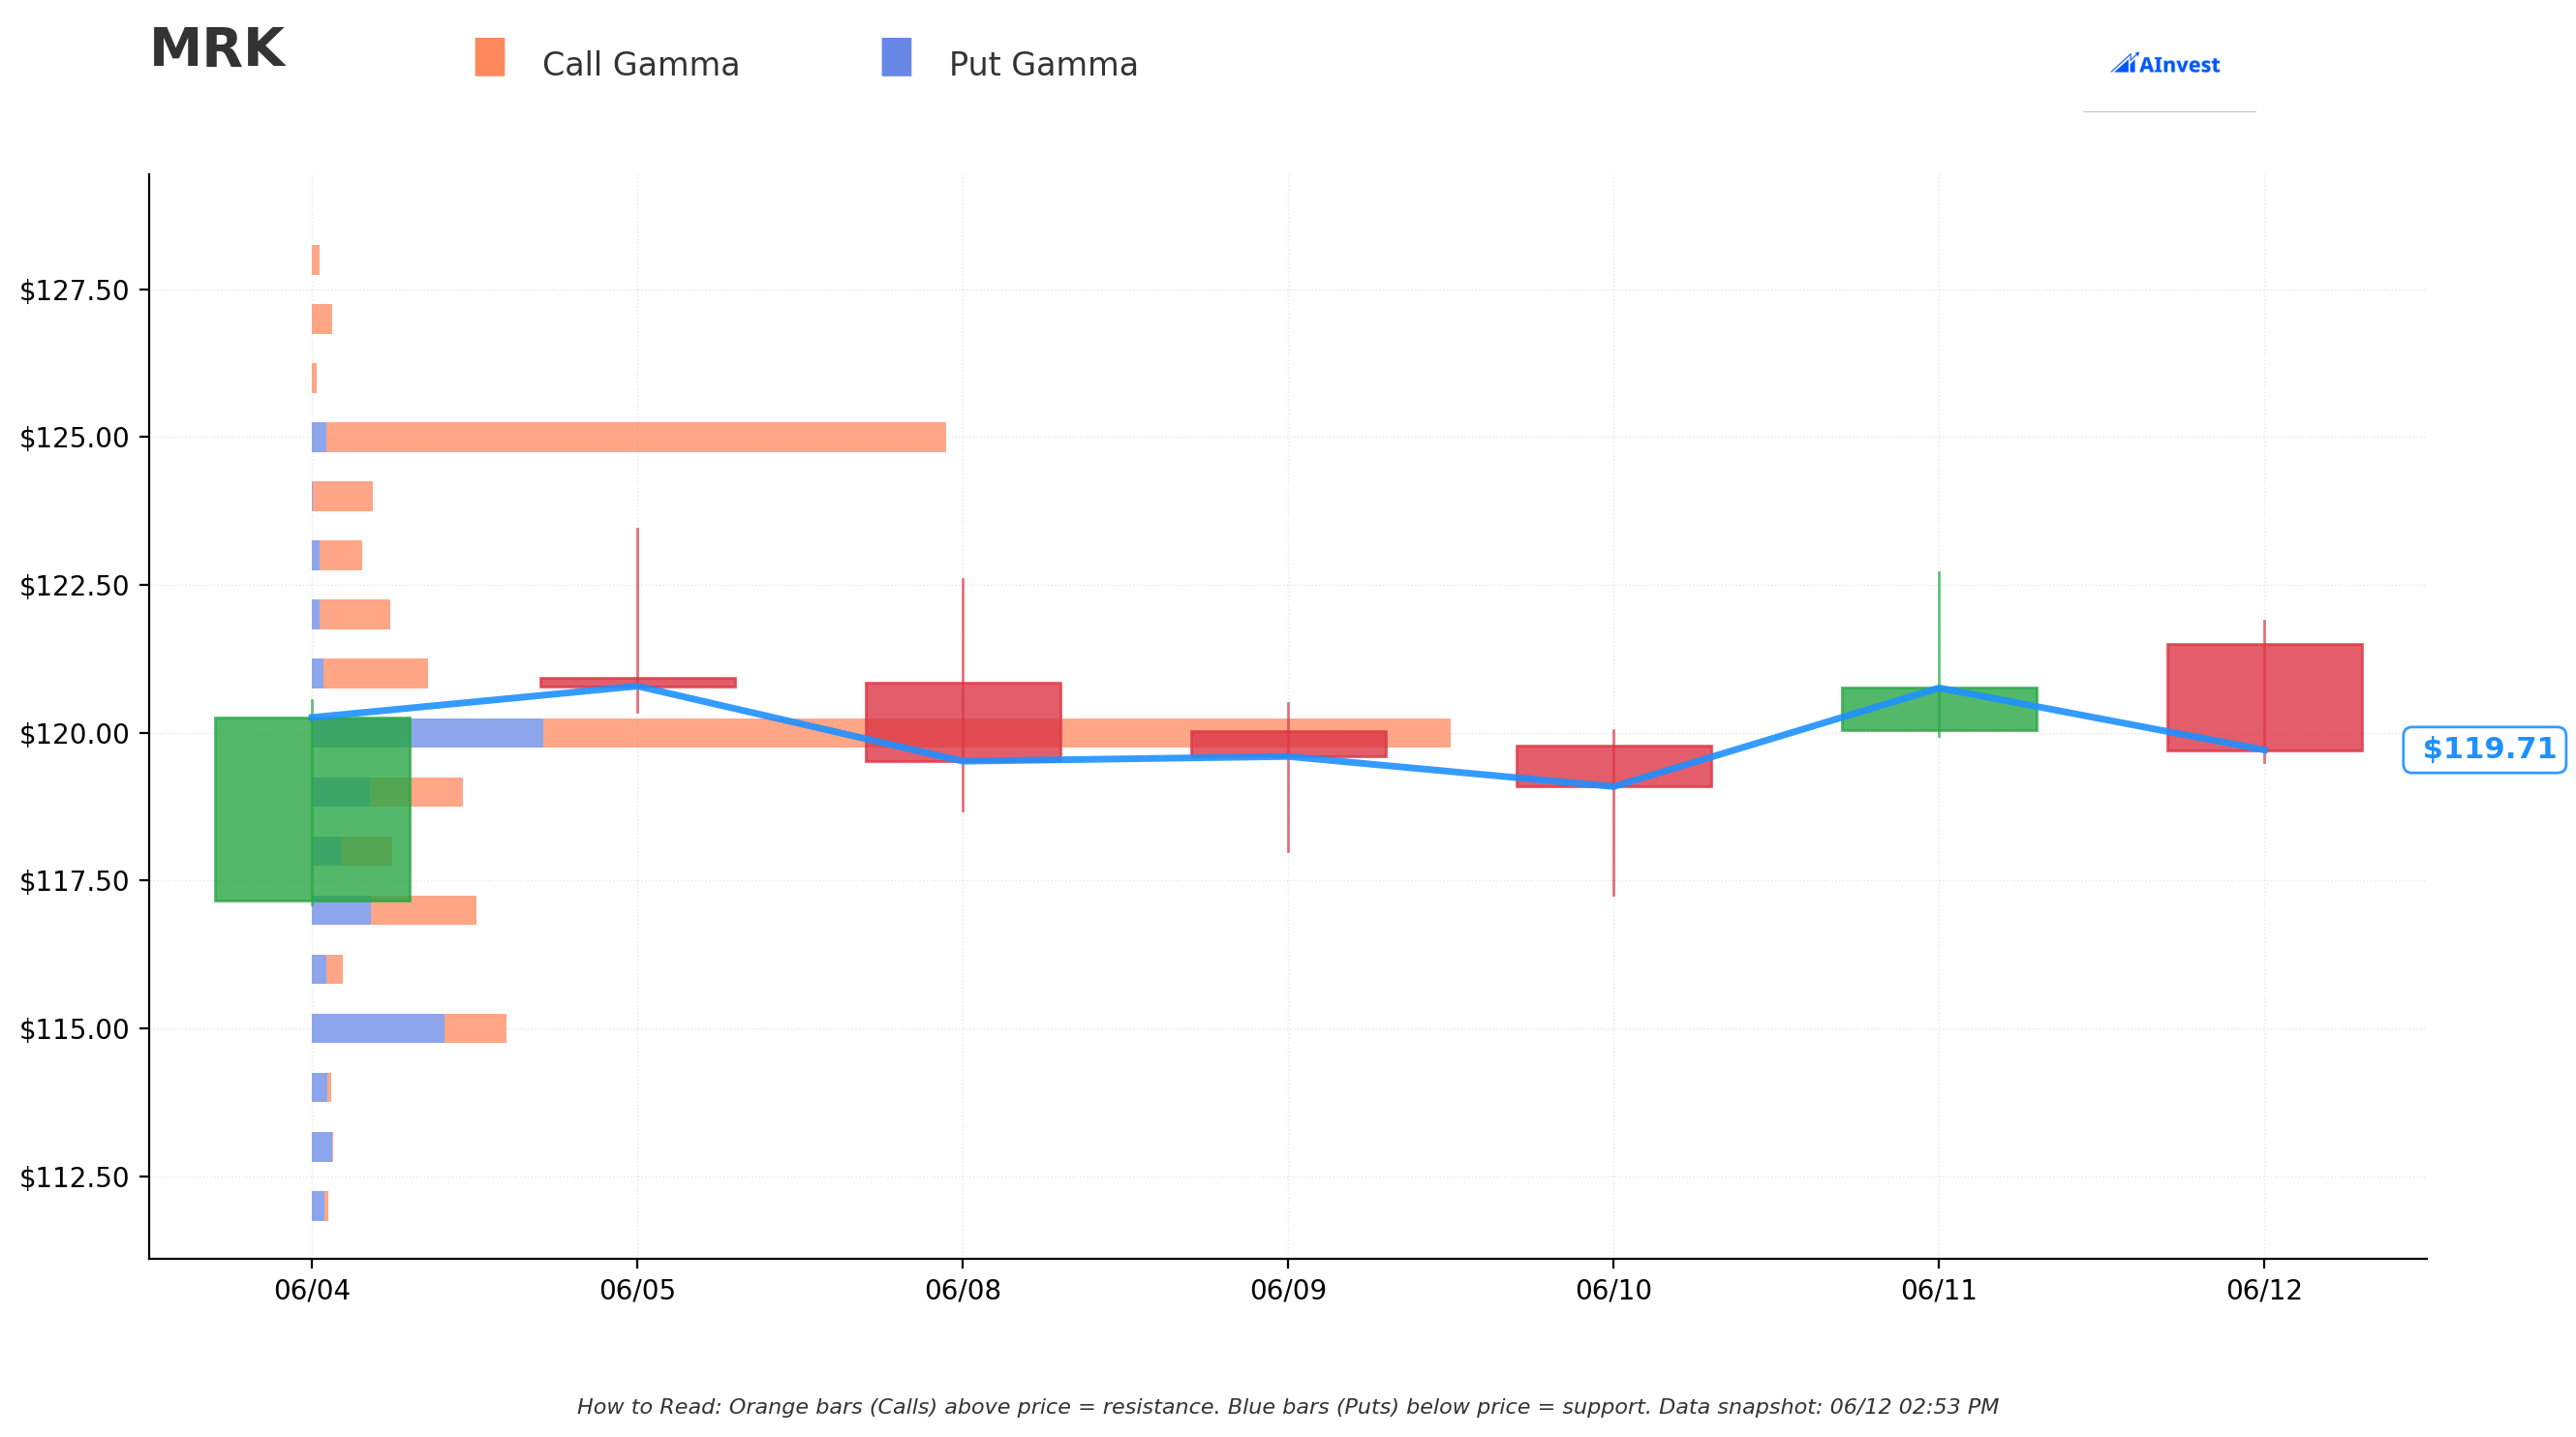Select the thin red 06/05 candlestick body

638,682
